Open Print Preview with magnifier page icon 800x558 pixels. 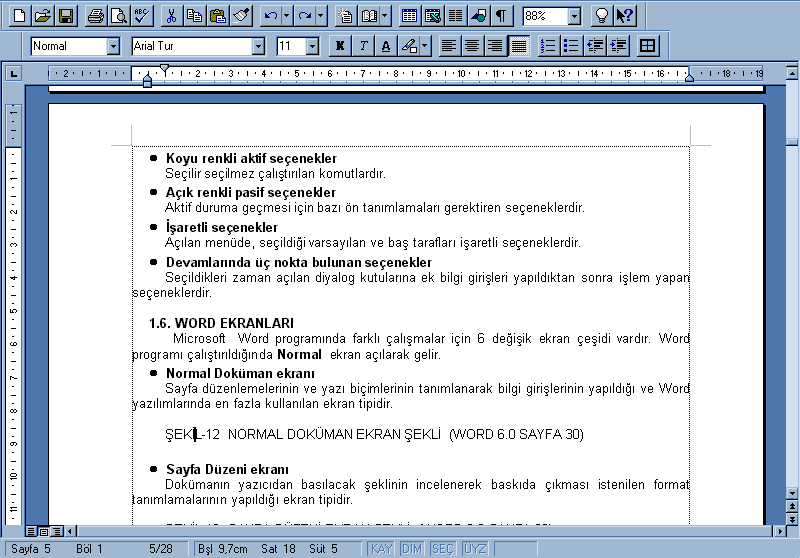[119, 16]
